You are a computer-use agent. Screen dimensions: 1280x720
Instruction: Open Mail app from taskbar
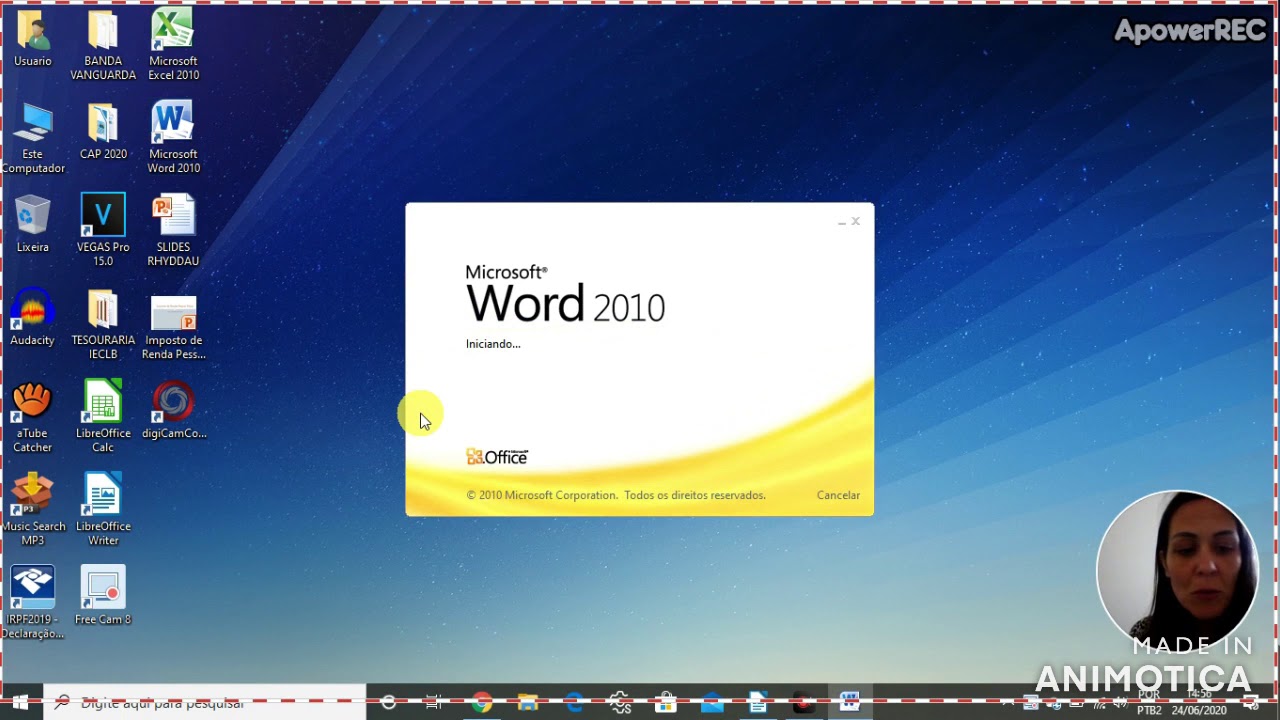[712, 703]
